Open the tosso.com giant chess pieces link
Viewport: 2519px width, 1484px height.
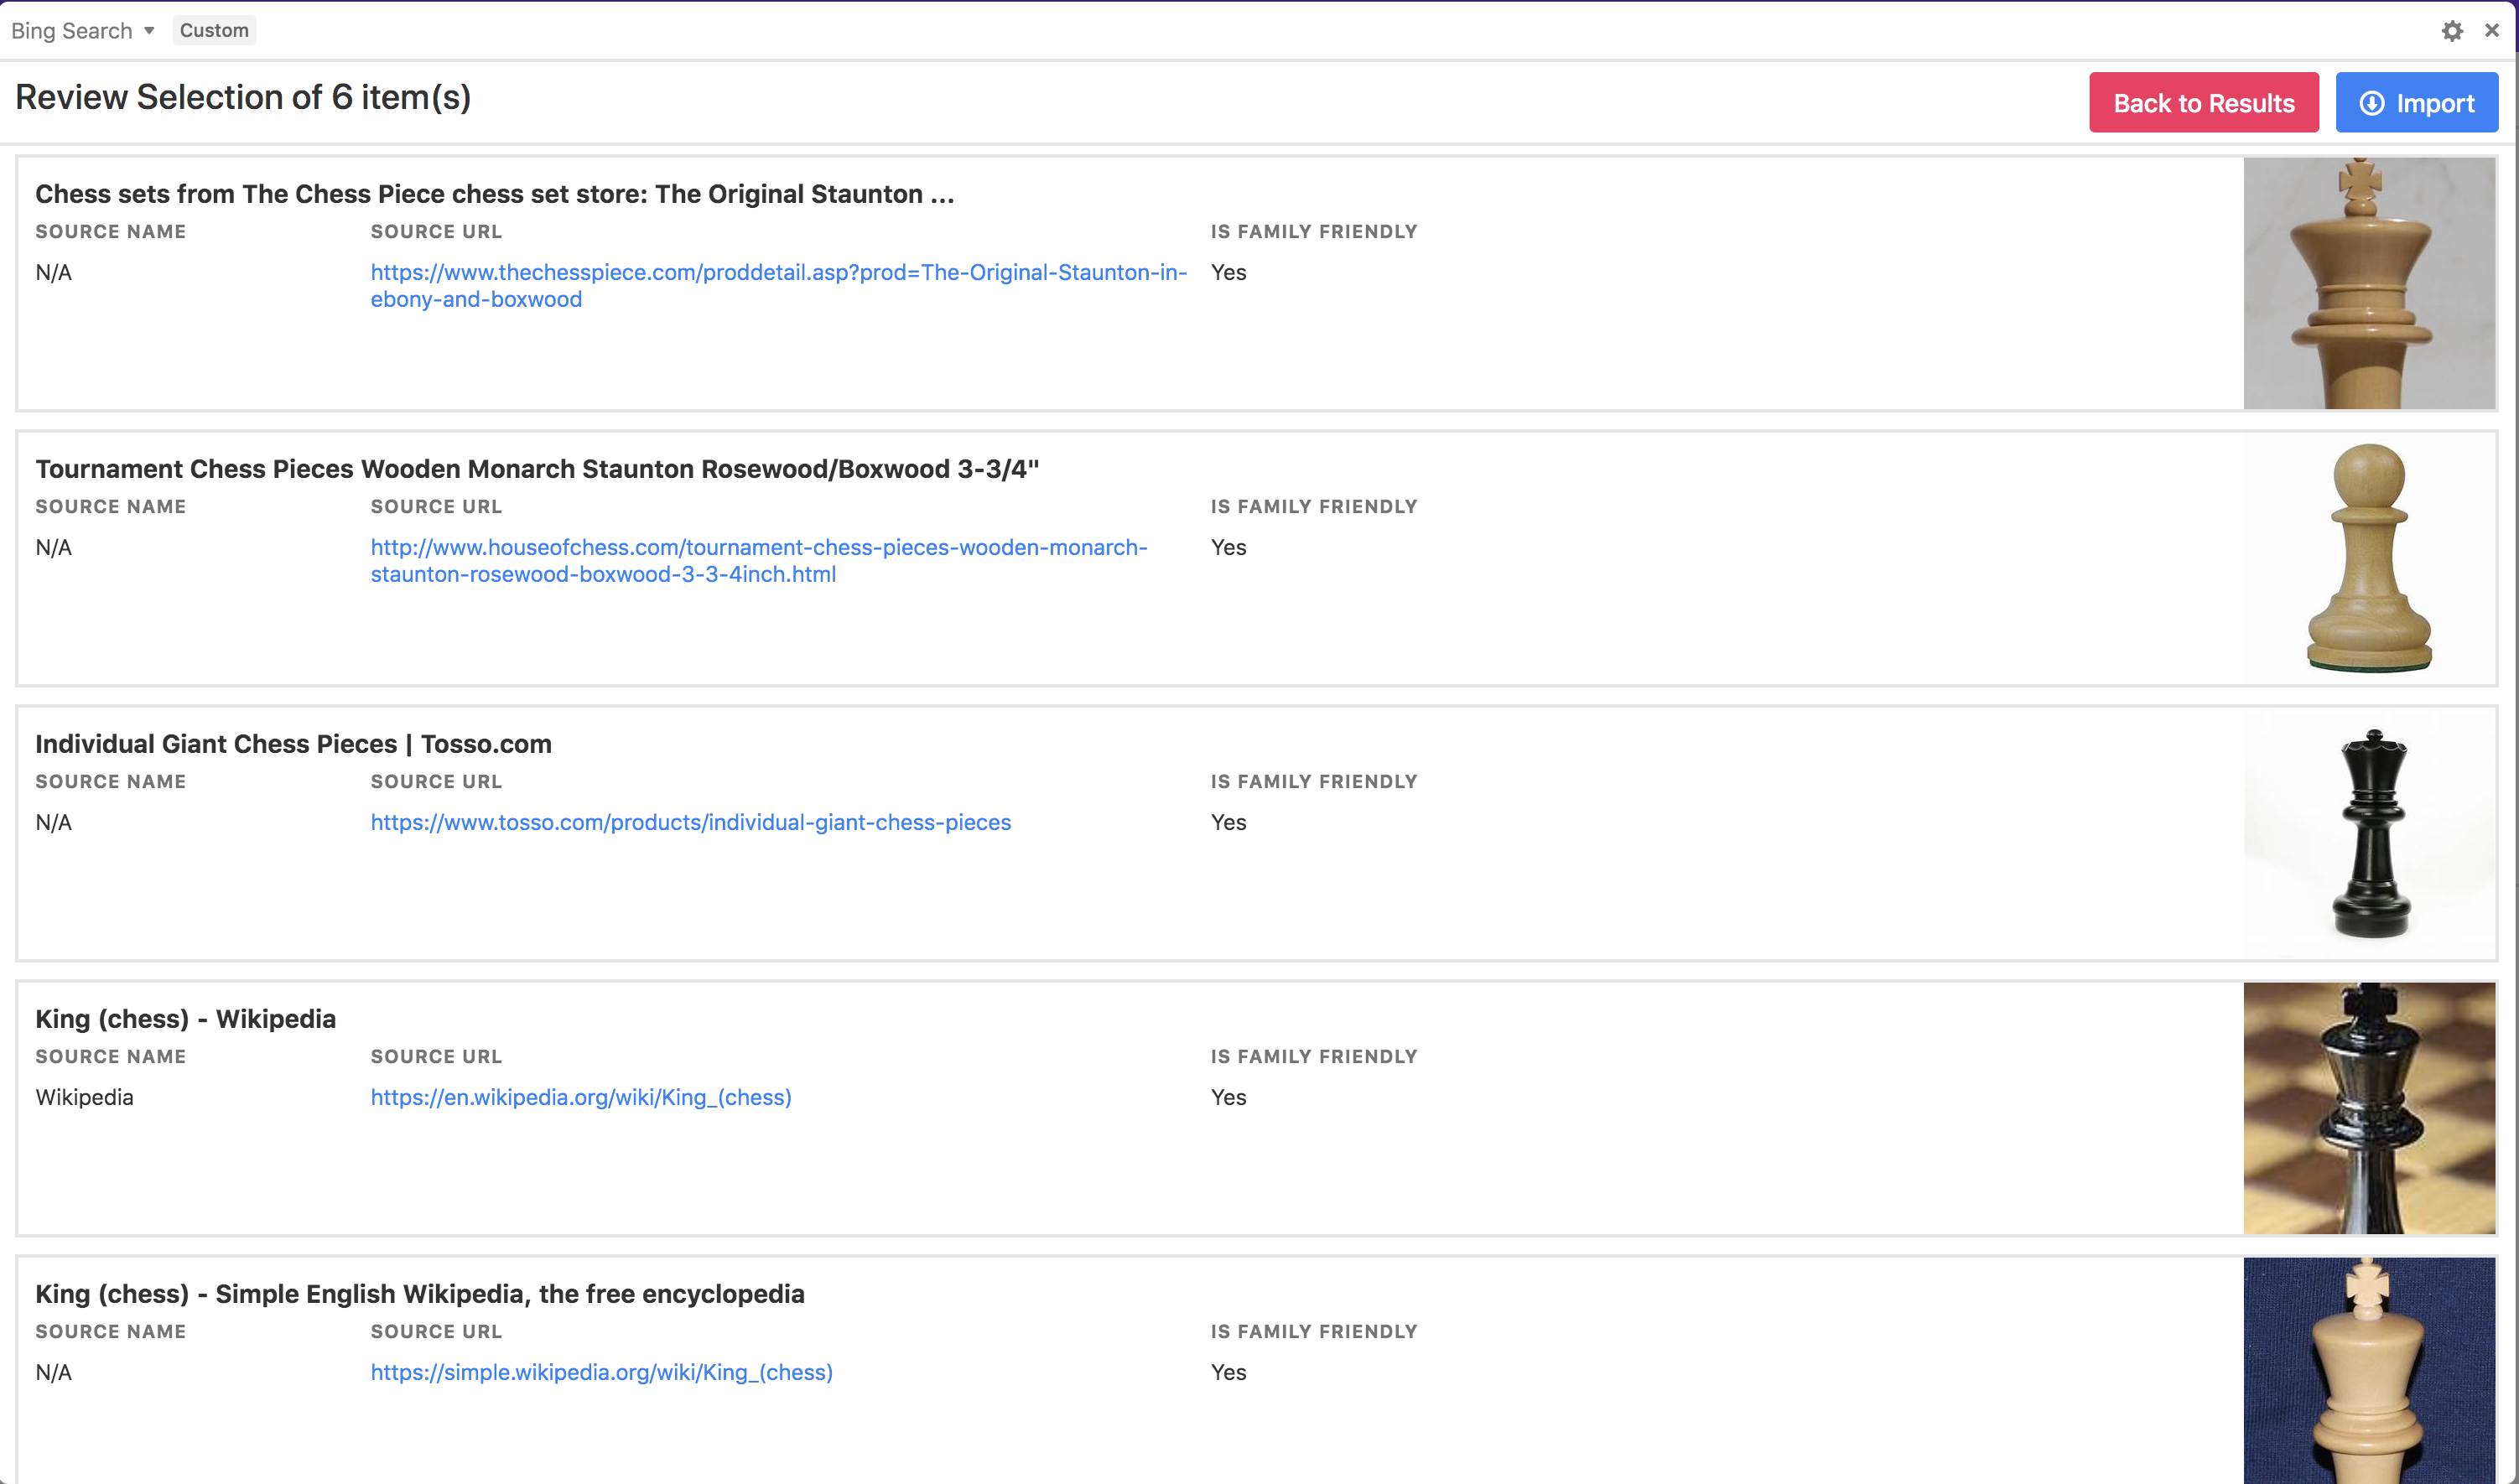click(x=690, y=822)
